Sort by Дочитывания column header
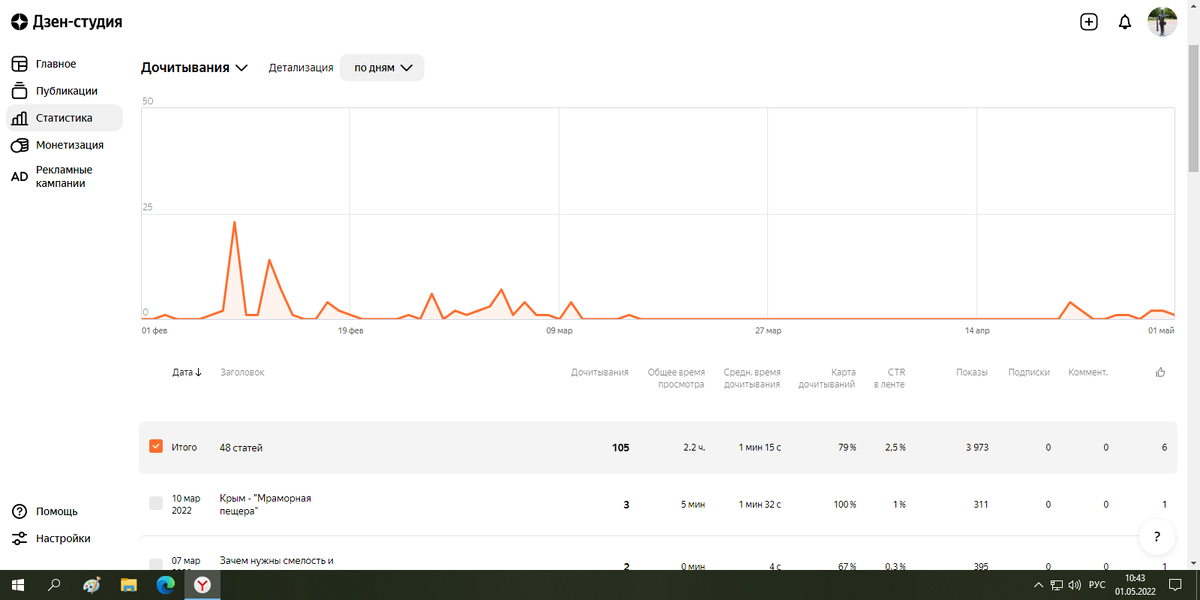Viewport: 1200px width, 600px height. point(600,372)
